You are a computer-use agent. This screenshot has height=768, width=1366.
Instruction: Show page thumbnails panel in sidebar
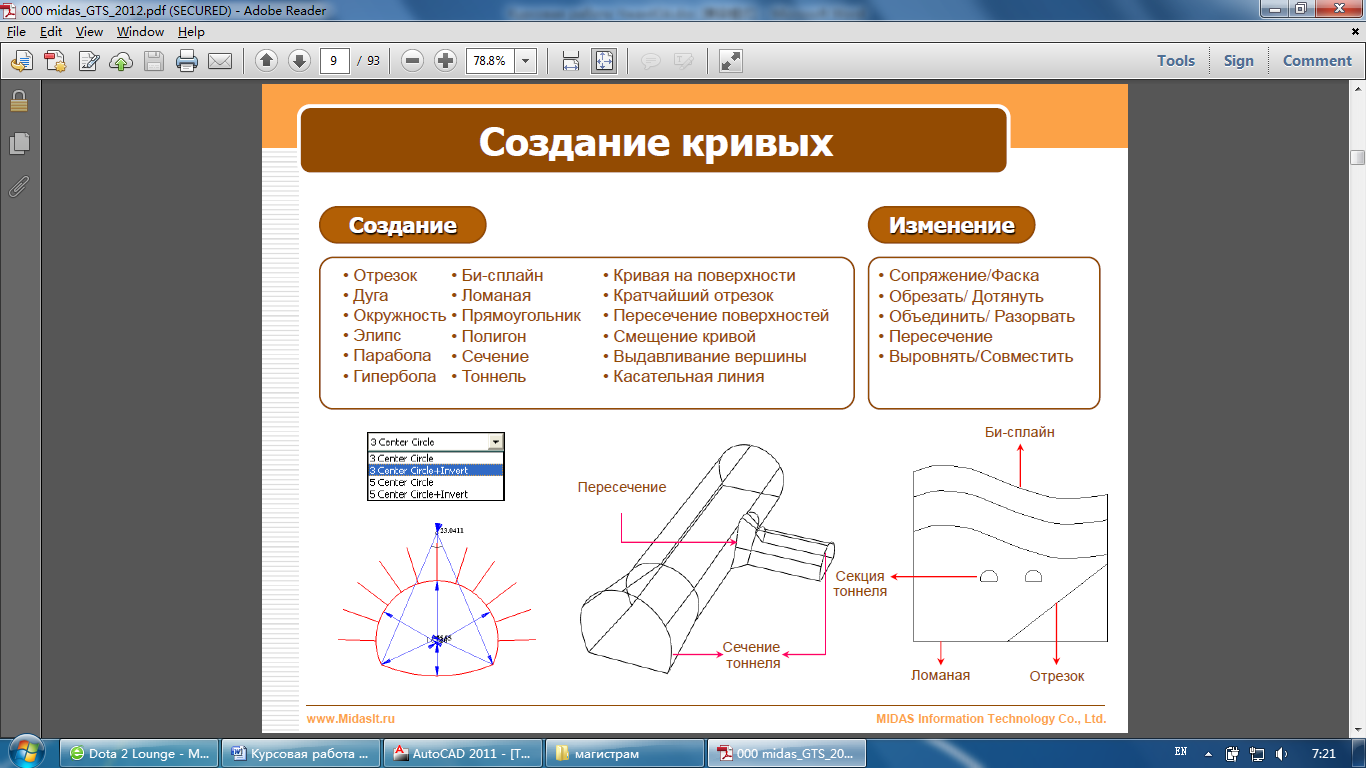(x=18, y=144)
